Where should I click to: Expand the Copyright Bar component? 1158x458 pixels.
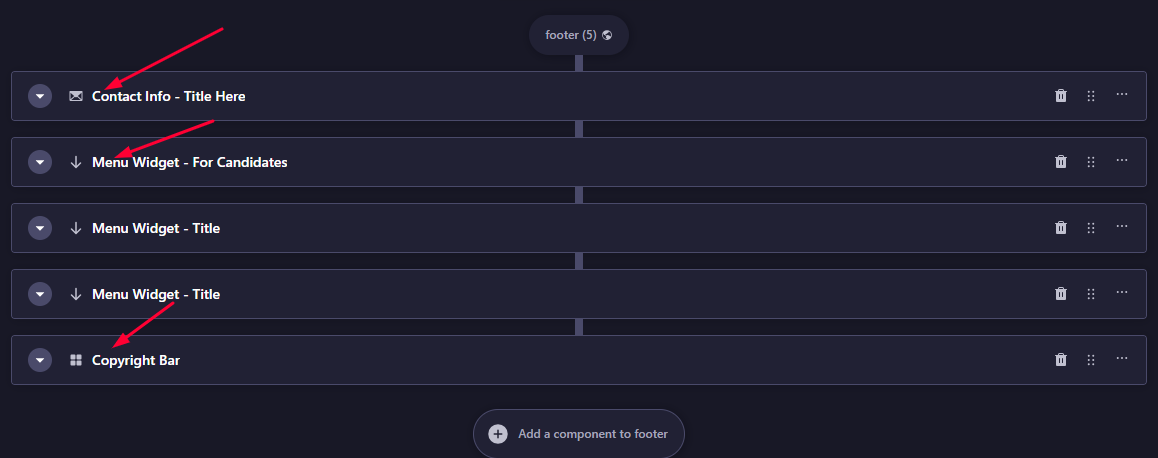tap(39, 360)
